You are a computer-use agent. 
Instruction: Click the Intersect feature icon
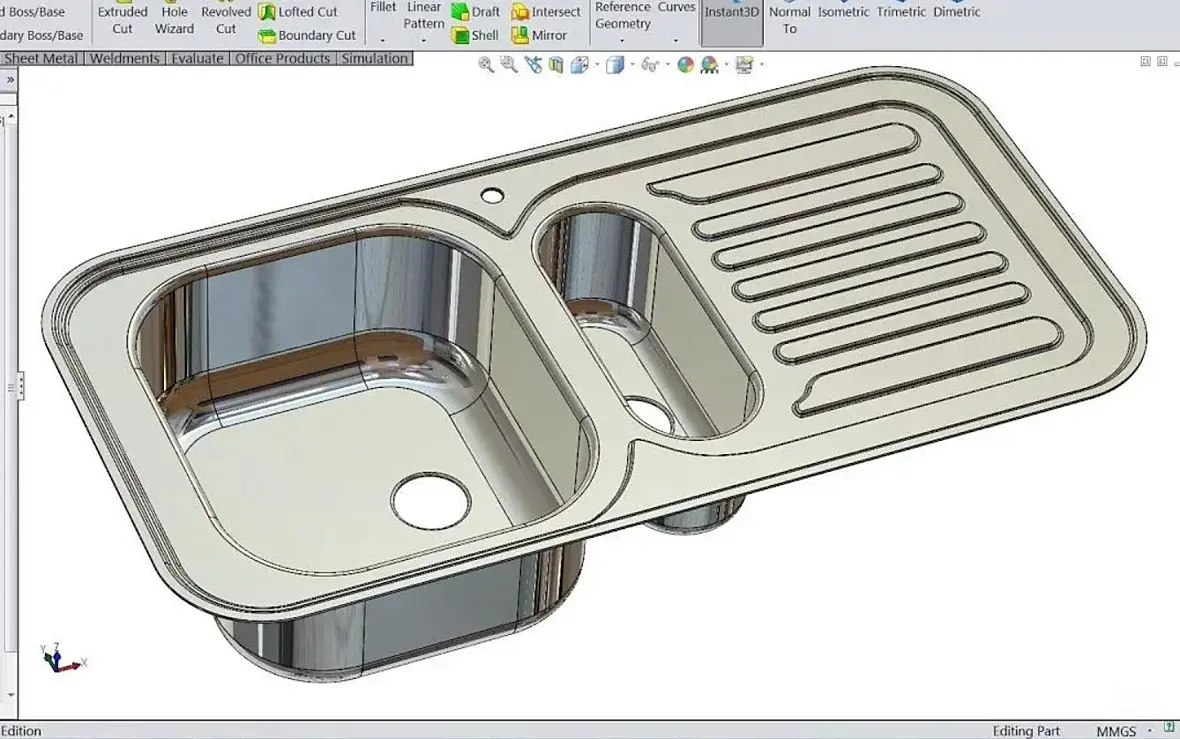520,12
